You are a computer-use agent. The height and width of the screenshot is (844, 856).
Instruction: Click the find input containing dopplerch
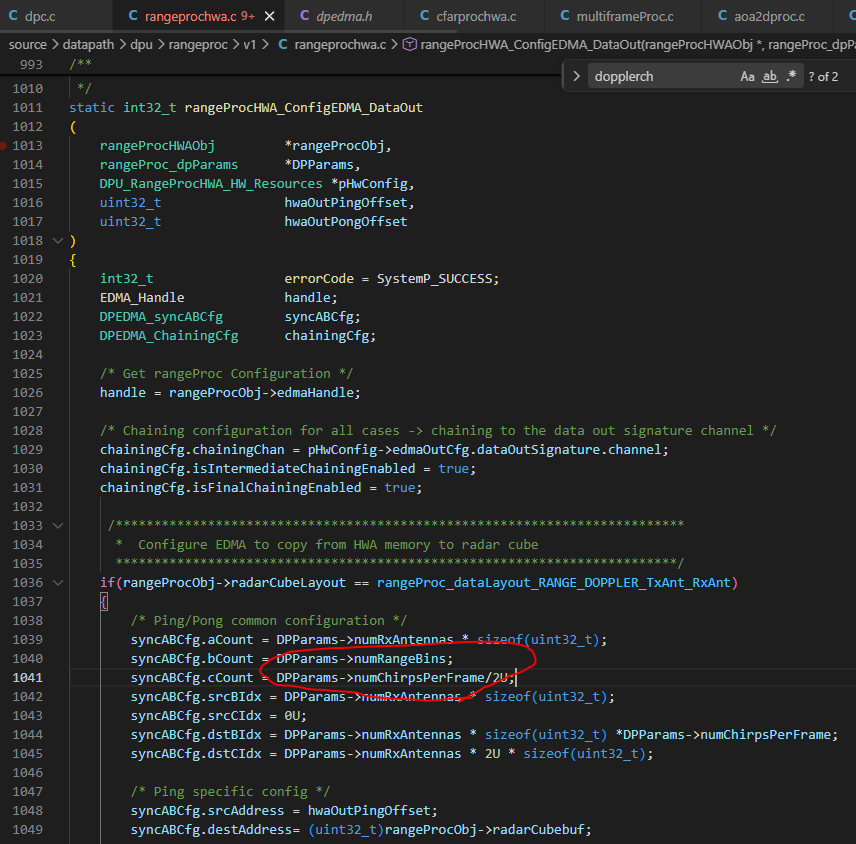point(663,76)
